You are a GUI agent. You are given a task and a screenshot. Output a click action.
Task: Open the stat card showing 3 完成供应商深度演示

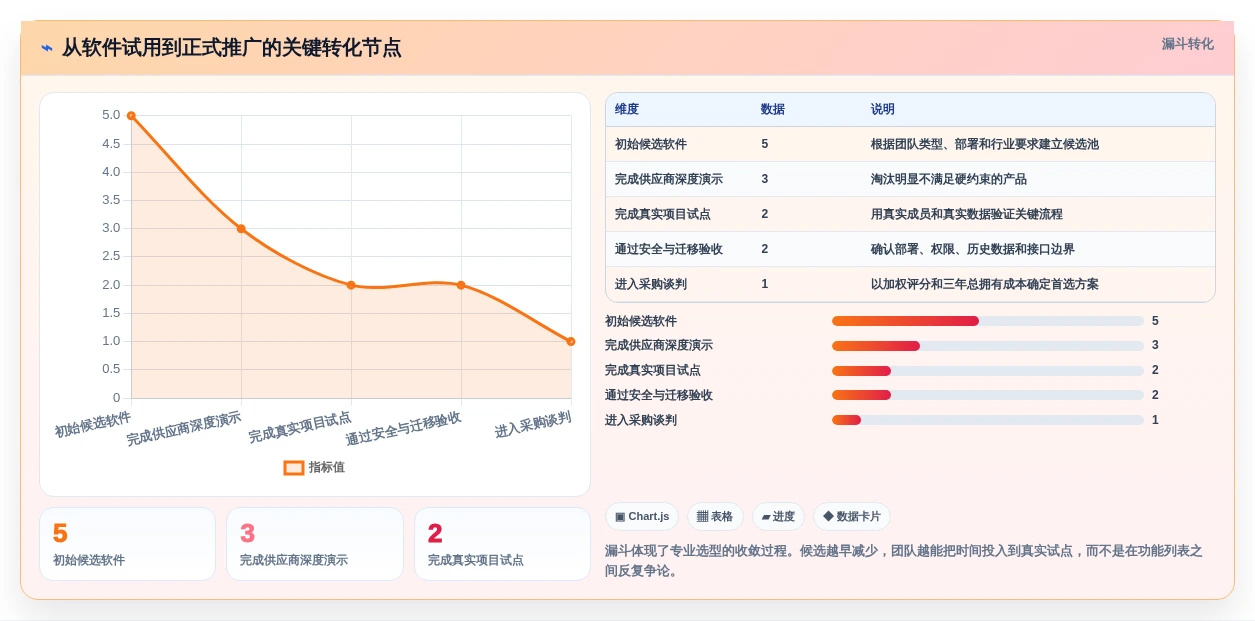tap(315, 544)
